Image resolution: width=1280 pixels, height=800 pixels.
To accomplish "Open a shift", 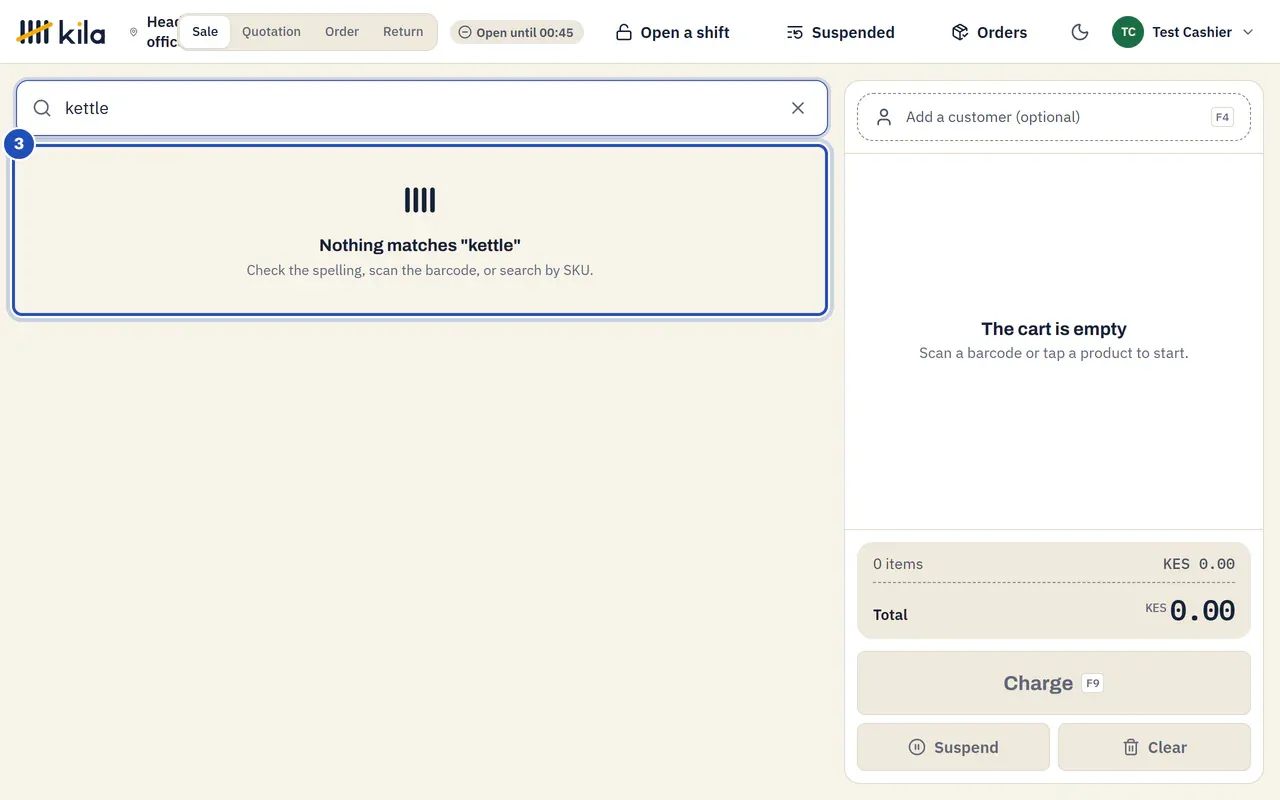I will (672, 32).
